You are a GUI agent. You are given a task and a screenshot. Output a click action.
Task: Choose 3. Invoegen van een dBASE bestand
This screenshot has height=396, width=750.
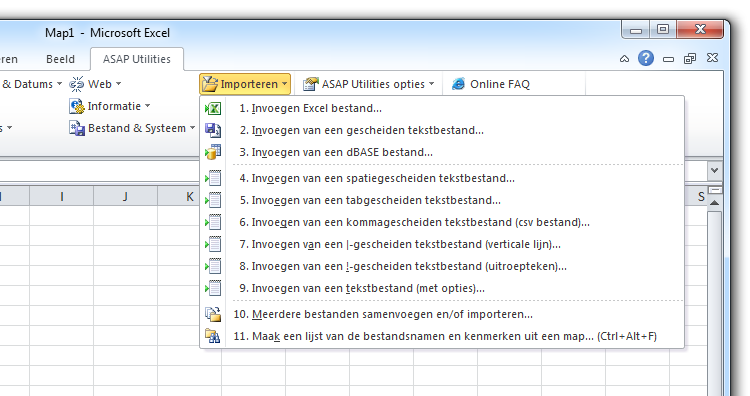click(x=442, y=152)
